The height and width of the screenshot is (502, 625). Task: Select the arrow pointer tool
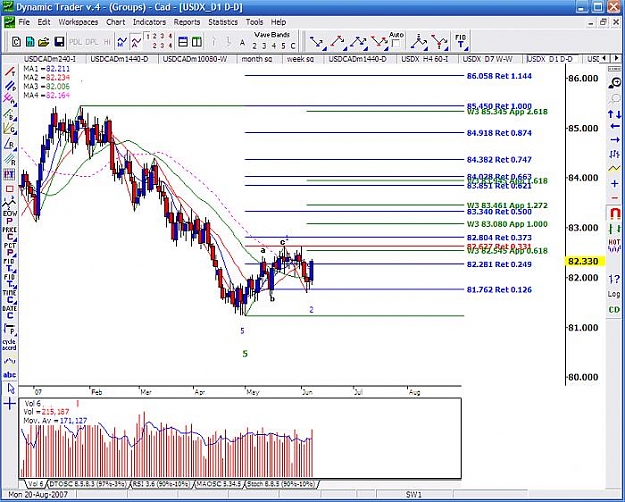pos(10,389)
